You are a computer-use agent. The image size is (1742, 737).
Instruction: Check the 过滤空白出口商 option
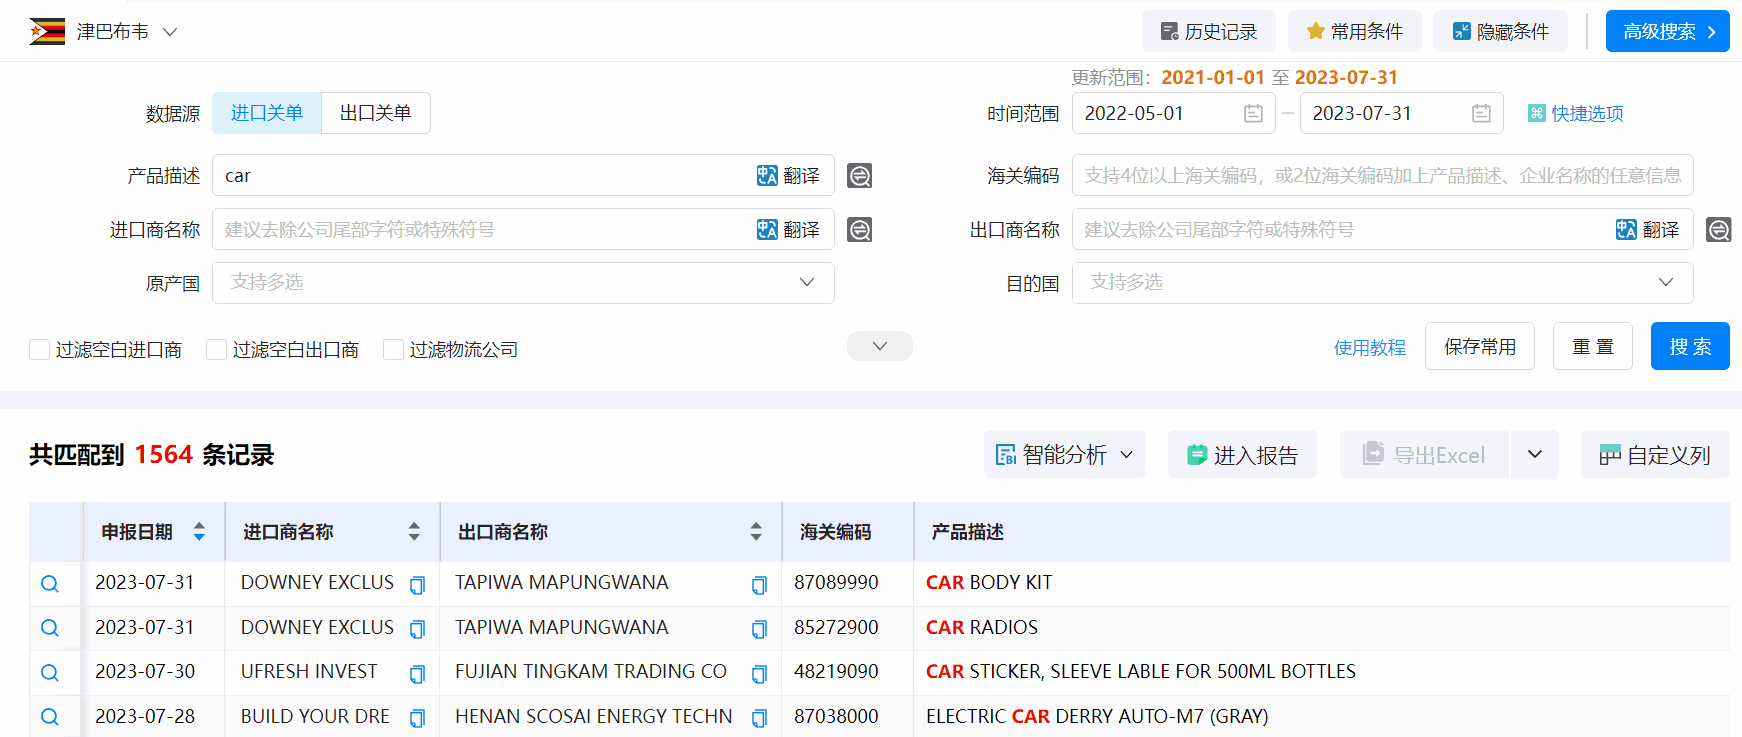click(216, 349)
